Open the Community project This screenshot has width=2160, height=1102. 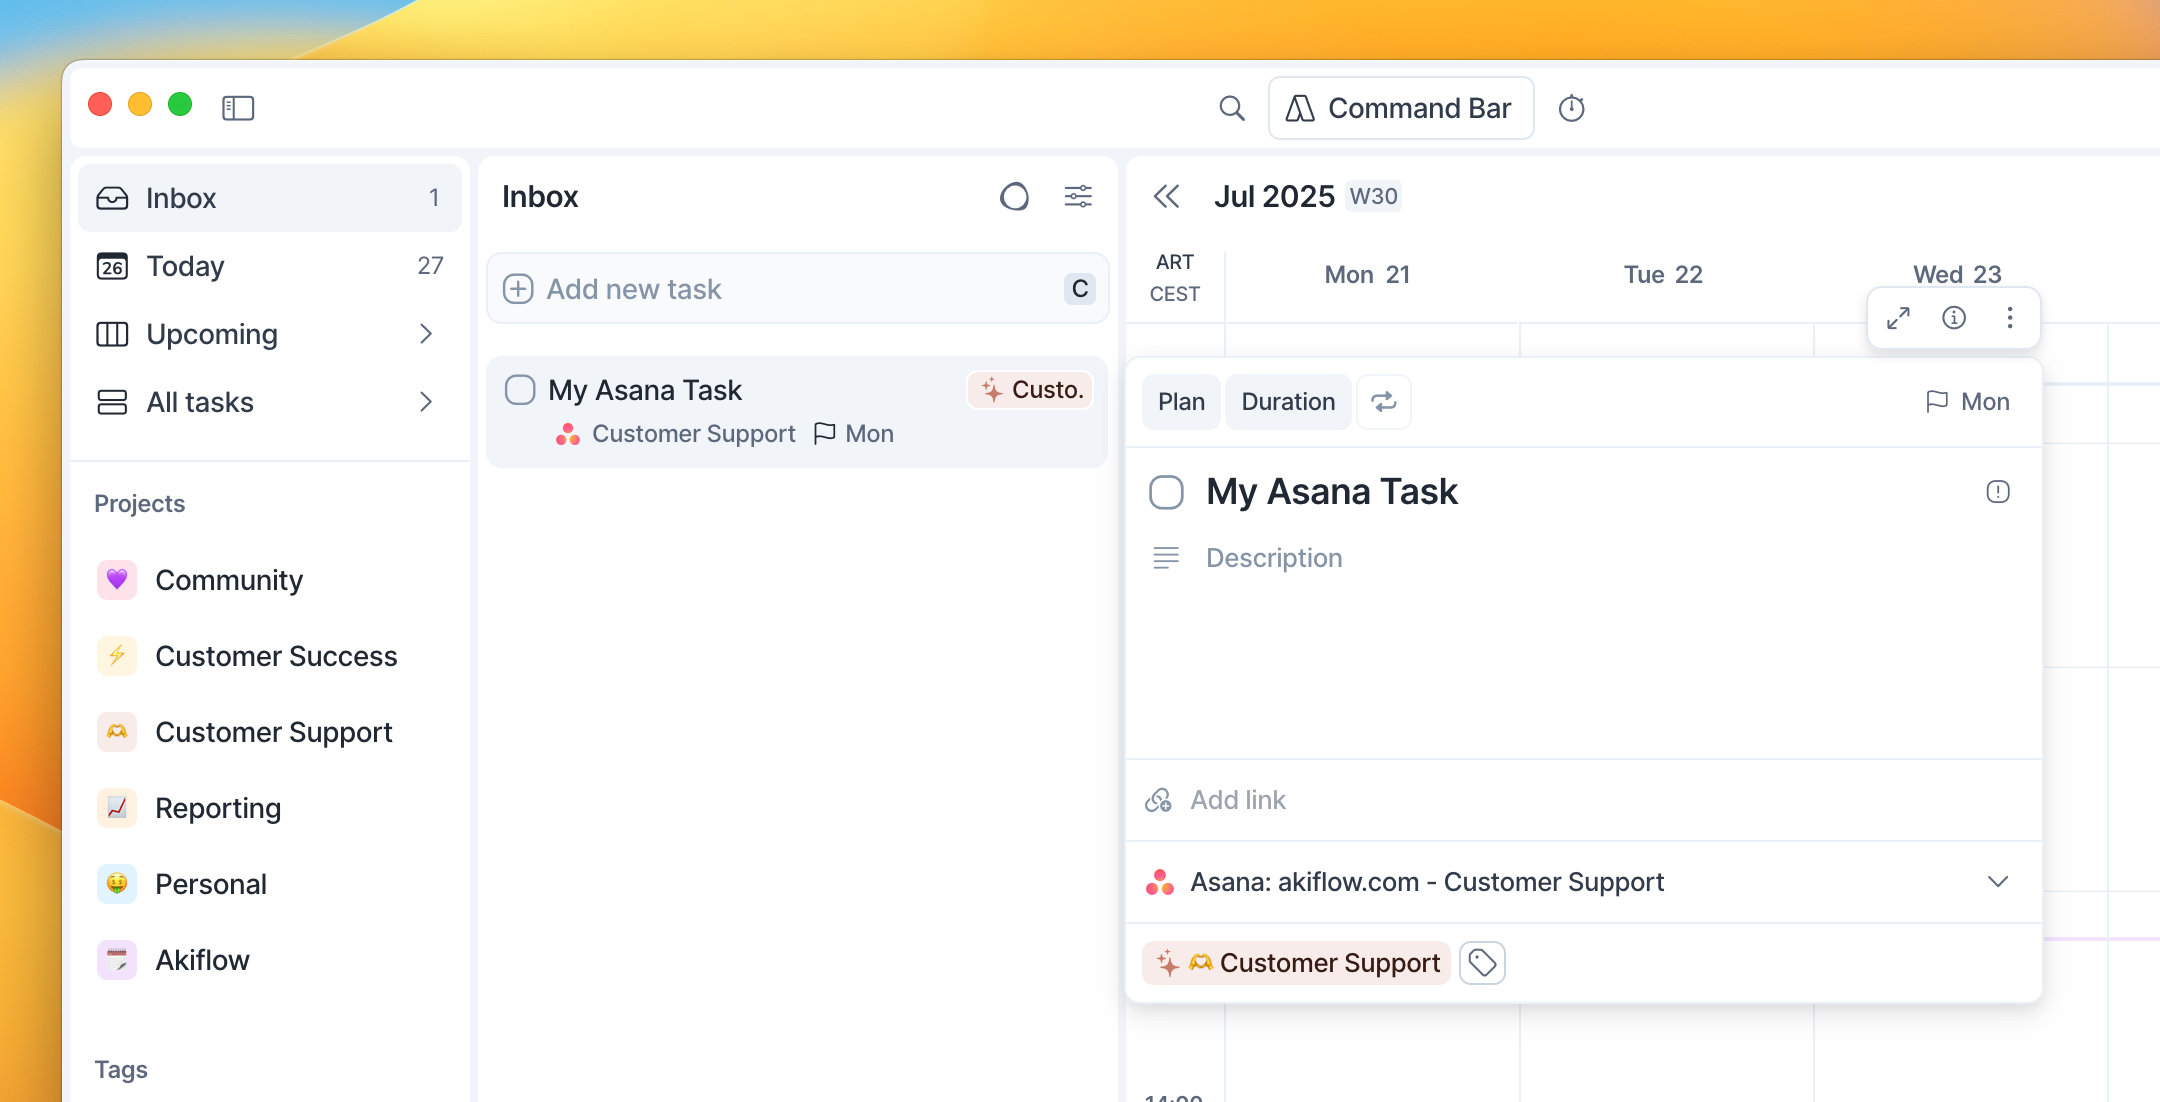(x=229, y=580)
